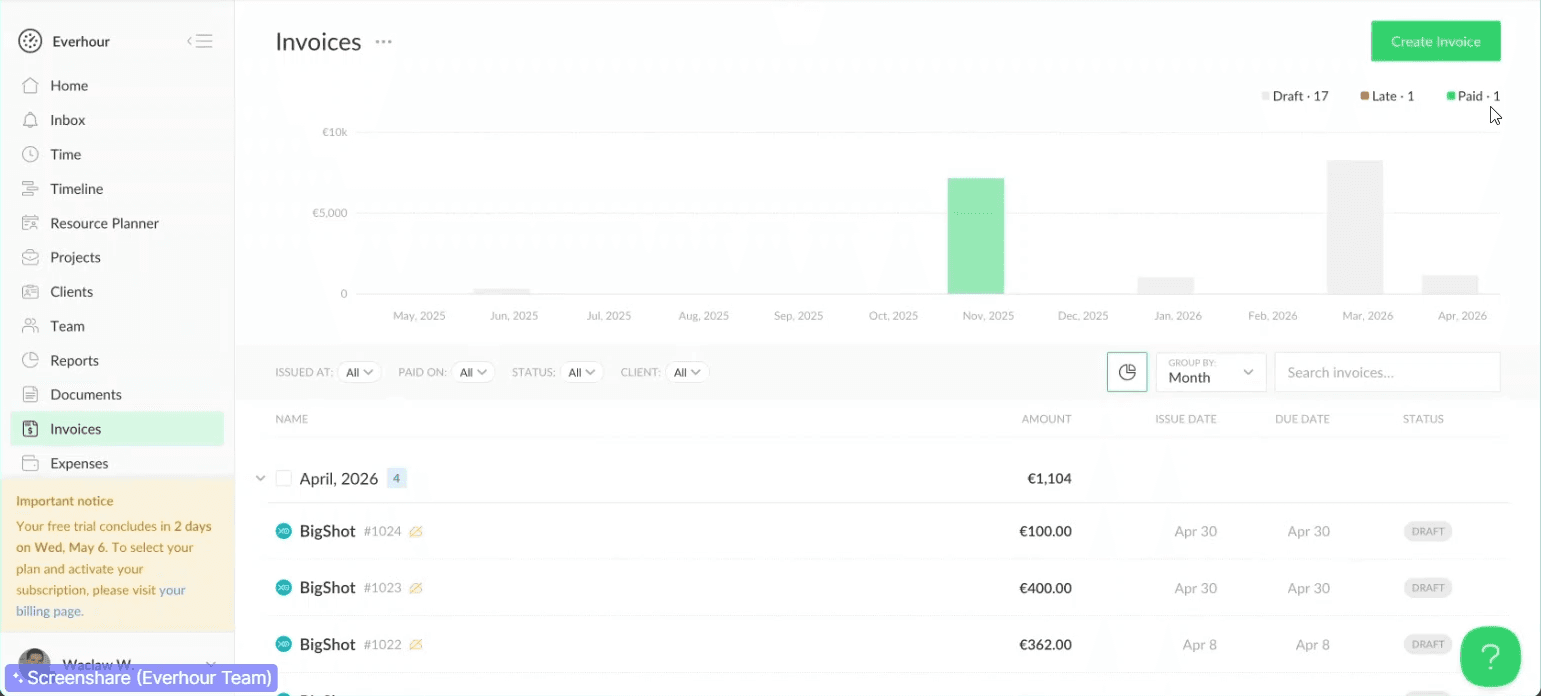Click the Due Date column header
Image resolution: width=1541 pixels, height=696 pixels.
1302,419
